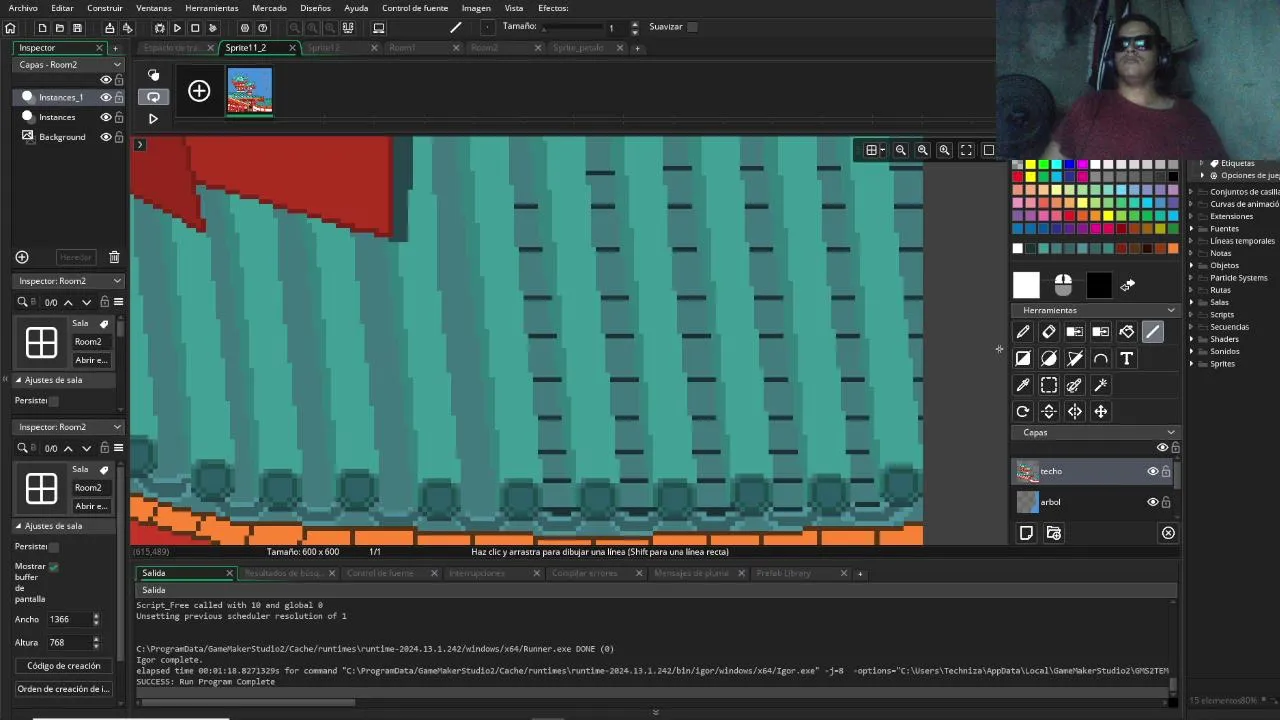
Task: Collapse the Capas panel header
Action: [1171, 432]
